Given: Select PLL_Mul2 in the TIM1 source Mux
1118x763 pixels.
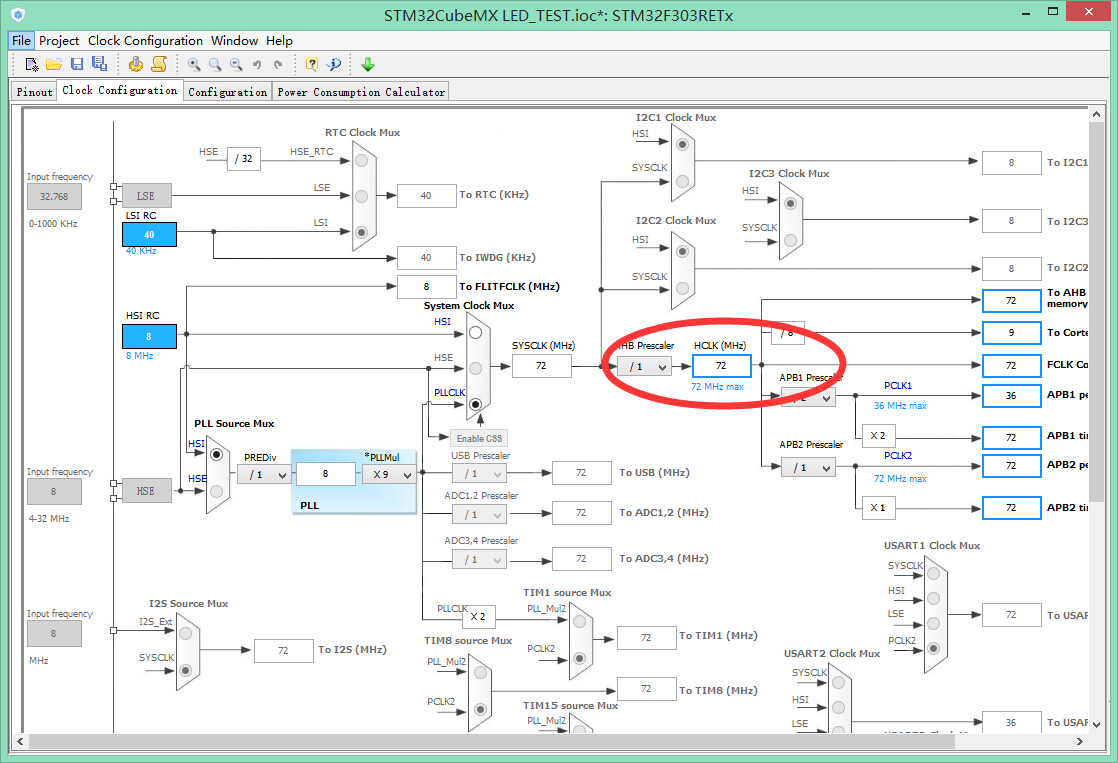Looking at the screenshot, I should pyautogui.click(x=580, y=622).
